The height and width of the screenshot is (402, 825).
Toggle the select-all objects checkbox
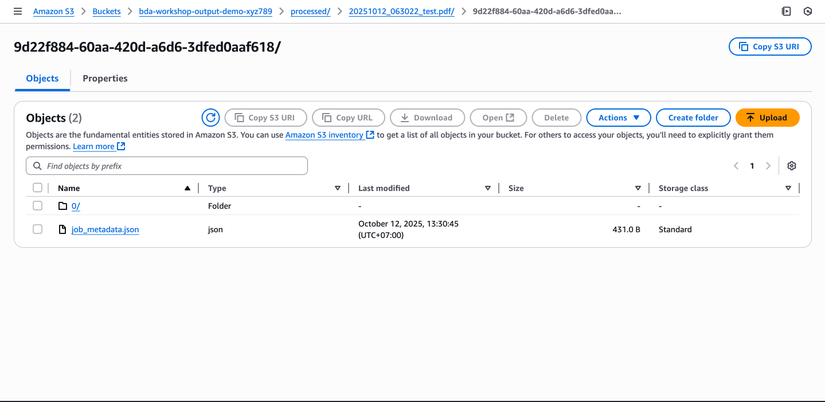click(37, 188)
